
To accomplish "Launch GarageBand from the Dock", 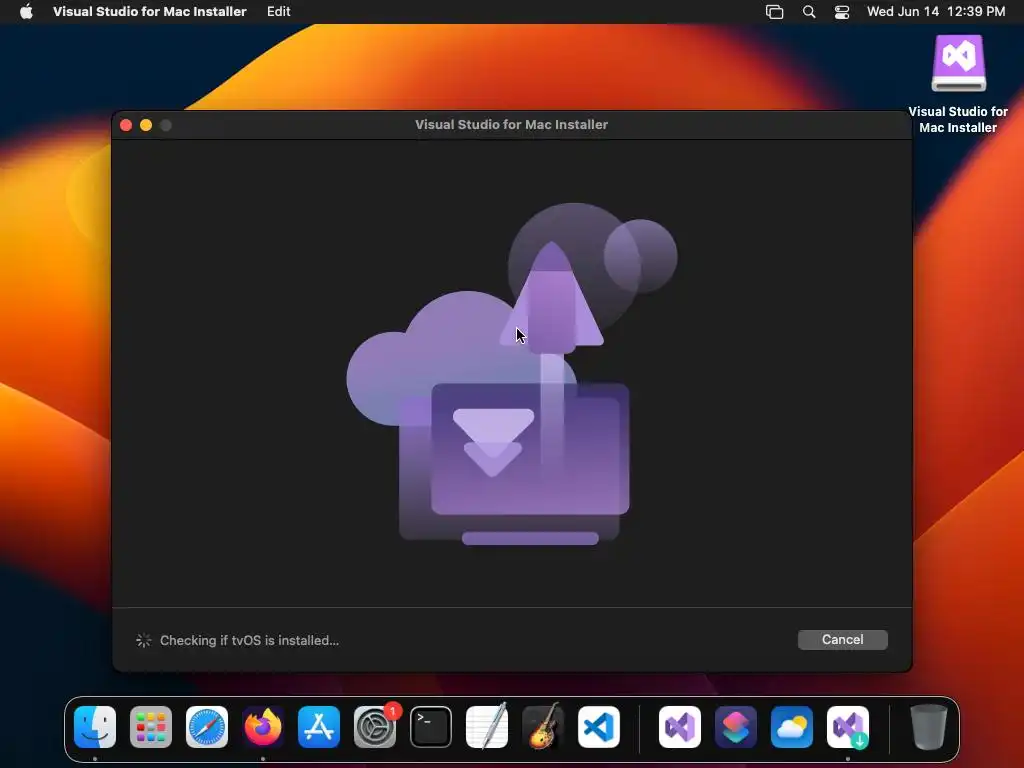I will pos(543,727).
